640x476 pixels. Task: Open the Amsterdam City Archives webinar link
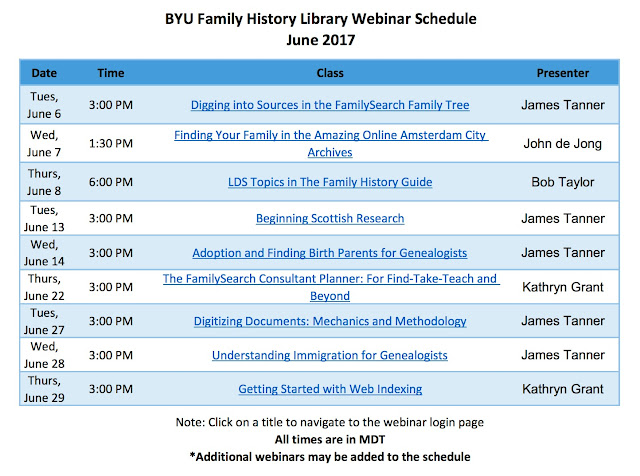(x=331, y=143)
